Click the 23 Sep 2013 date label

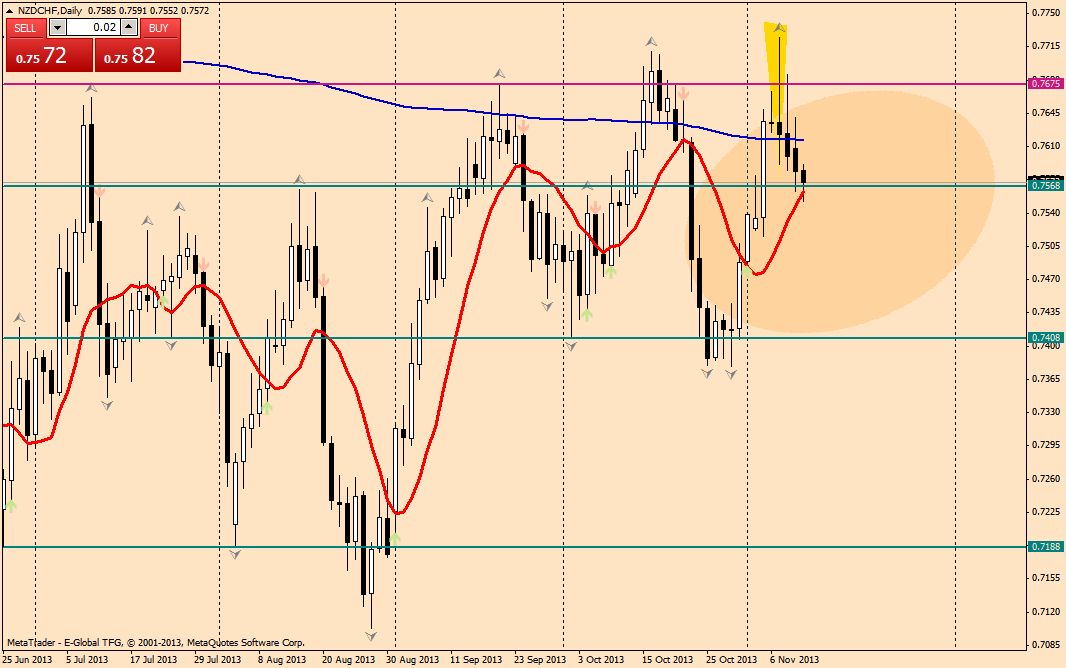click(x=540, y=659)
